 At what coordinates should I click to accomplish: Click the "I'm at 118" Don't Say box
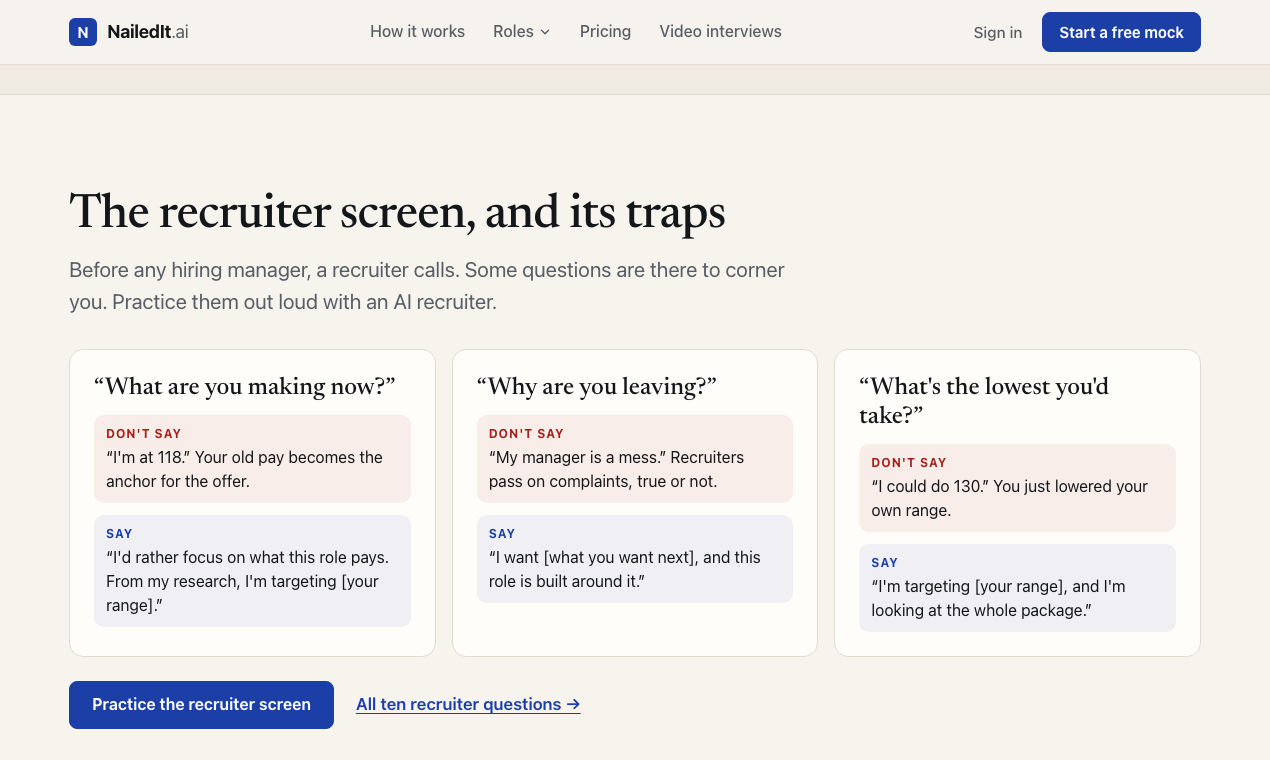point(252,459)
